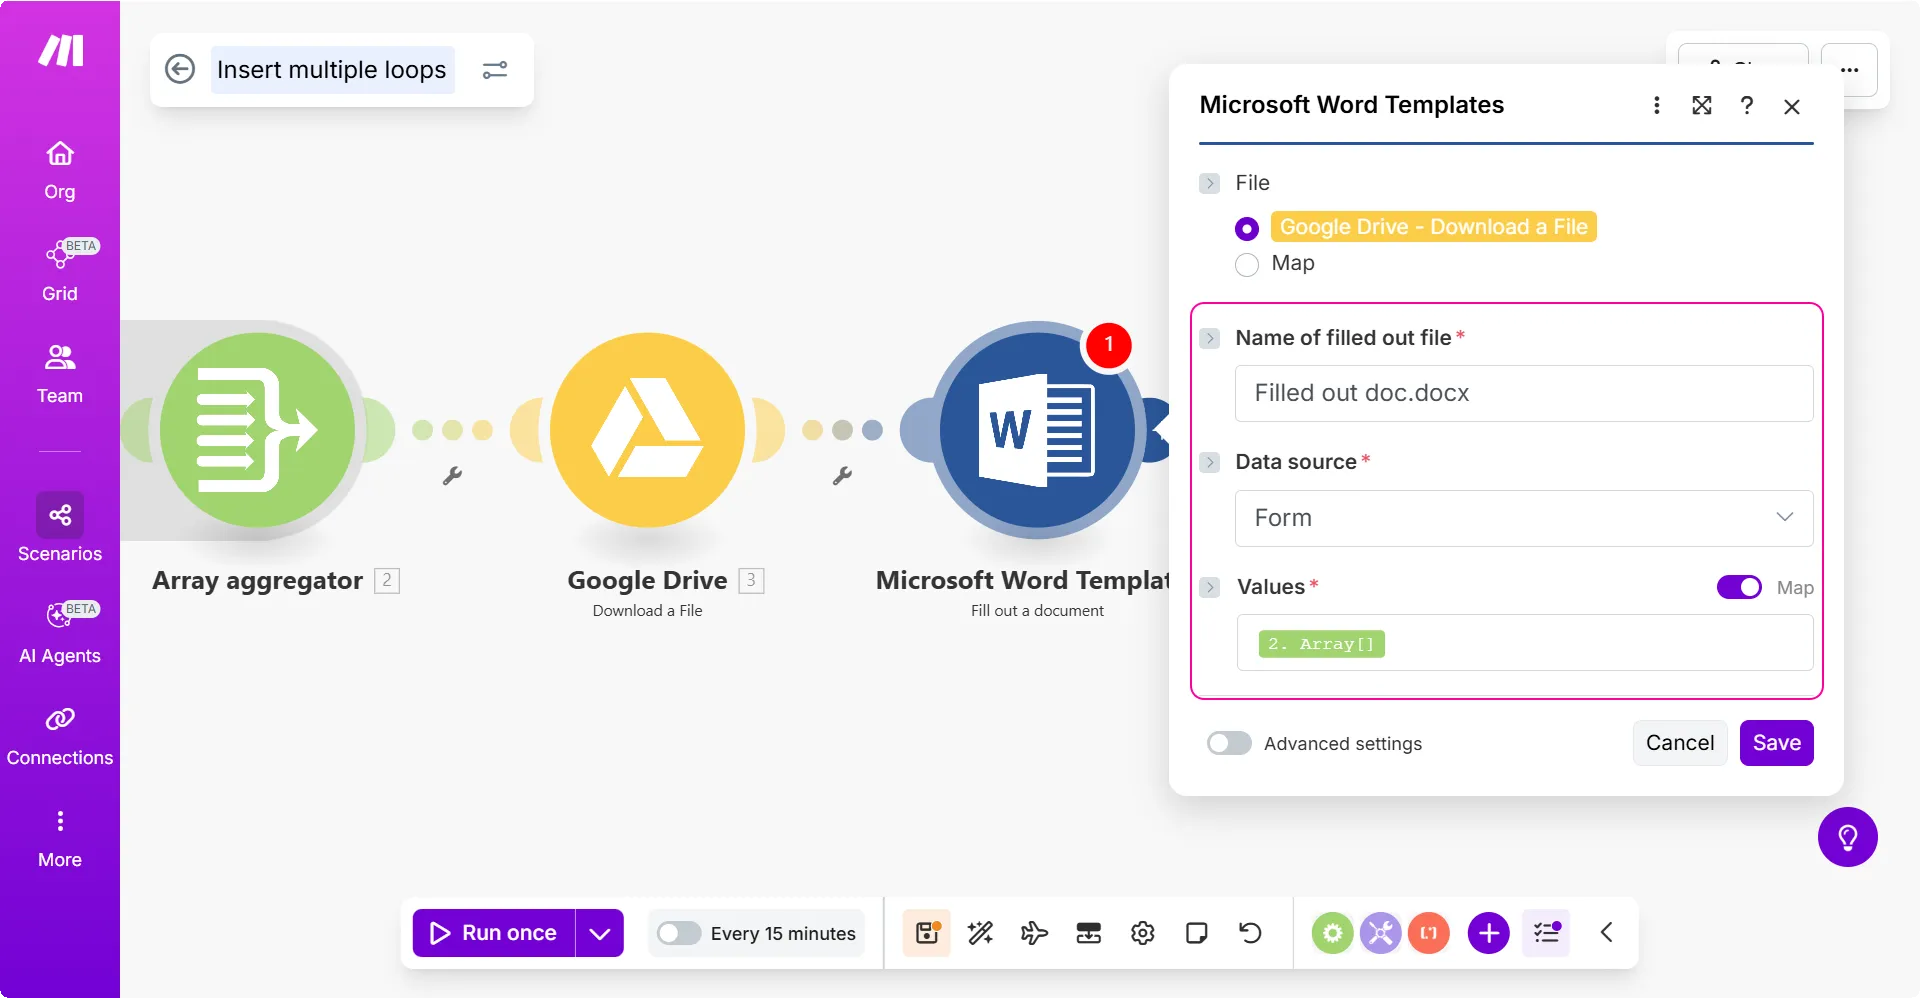The image size is (1920, 998).
Task: Open the top-right three-dot menu
Action: (x=1849, y=70)
